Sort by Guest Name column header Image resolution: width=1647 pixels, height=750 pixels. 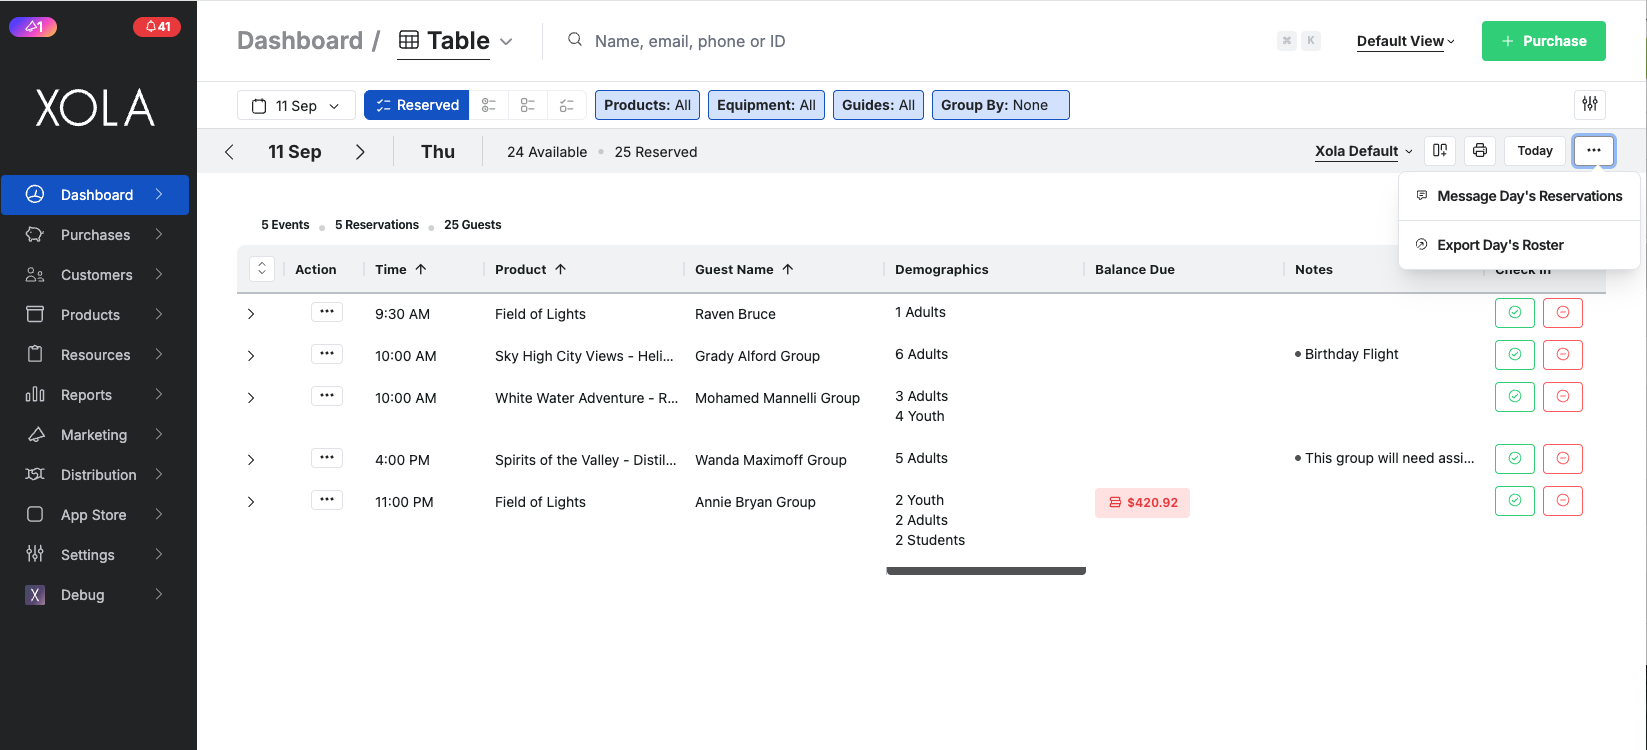coord(744,269)
